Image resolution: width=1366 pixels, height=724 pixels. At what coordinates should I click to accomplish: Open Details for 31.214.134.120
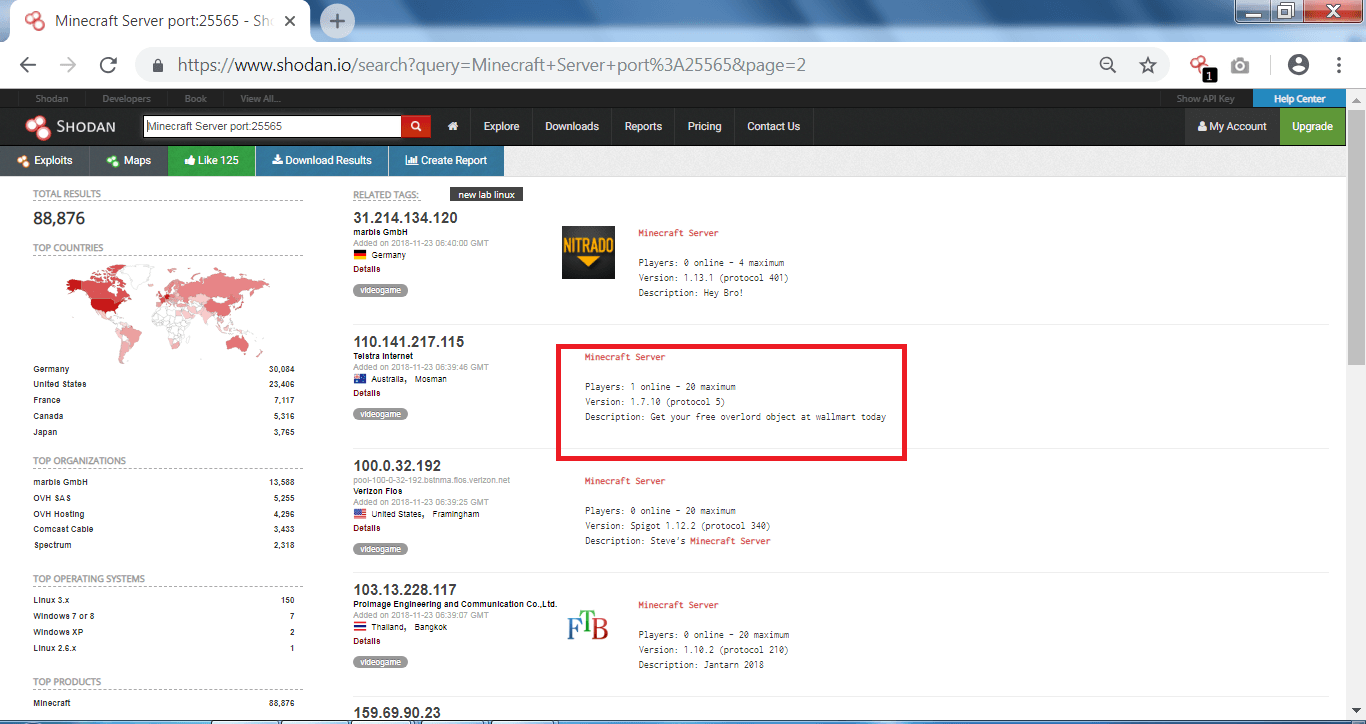tap(367, 269)
